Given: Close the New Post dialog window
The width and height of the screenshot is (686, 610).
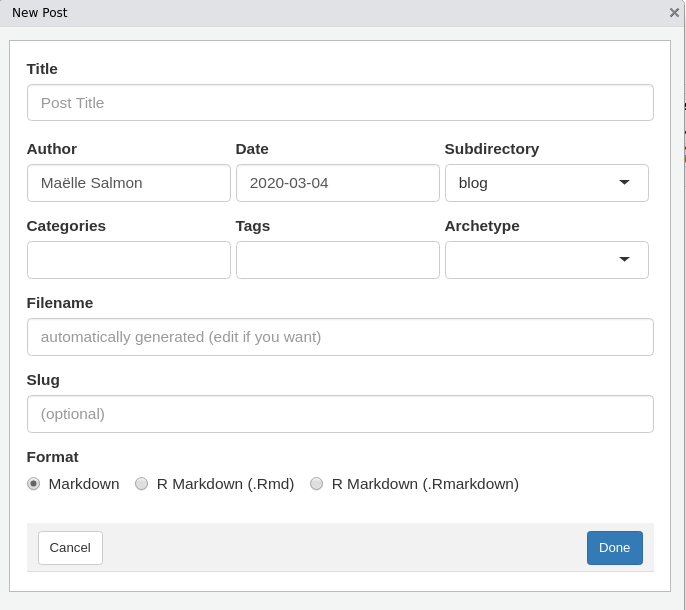Looking at the screenshot, I should [x=674, y=13].
